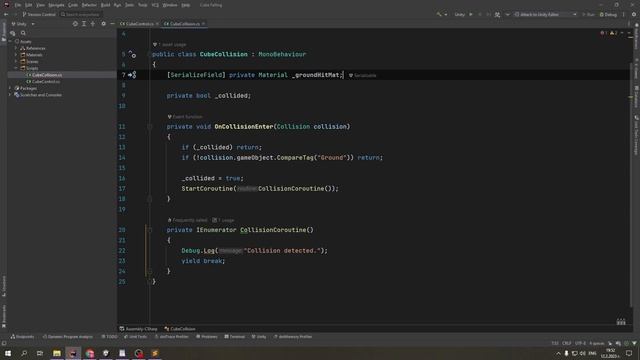640x360 pixels.
Task: Click the errors and warnings indicator
Action: [609, 33]
